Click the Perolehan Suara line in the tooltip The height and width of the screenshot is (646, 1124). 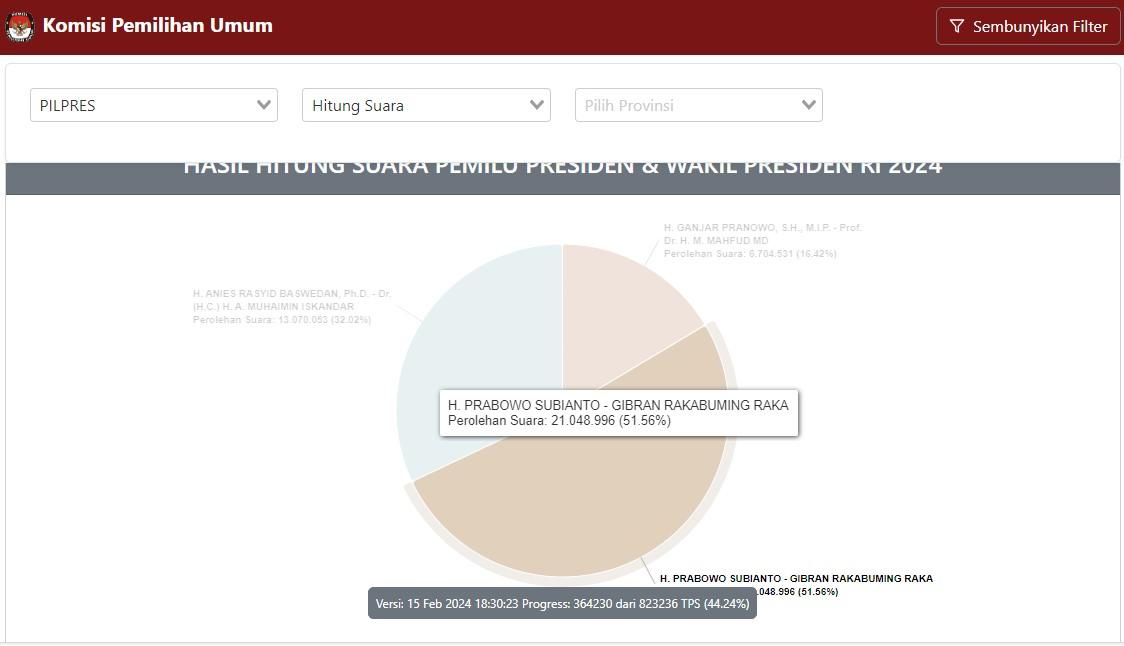click(x=559, y=421)
